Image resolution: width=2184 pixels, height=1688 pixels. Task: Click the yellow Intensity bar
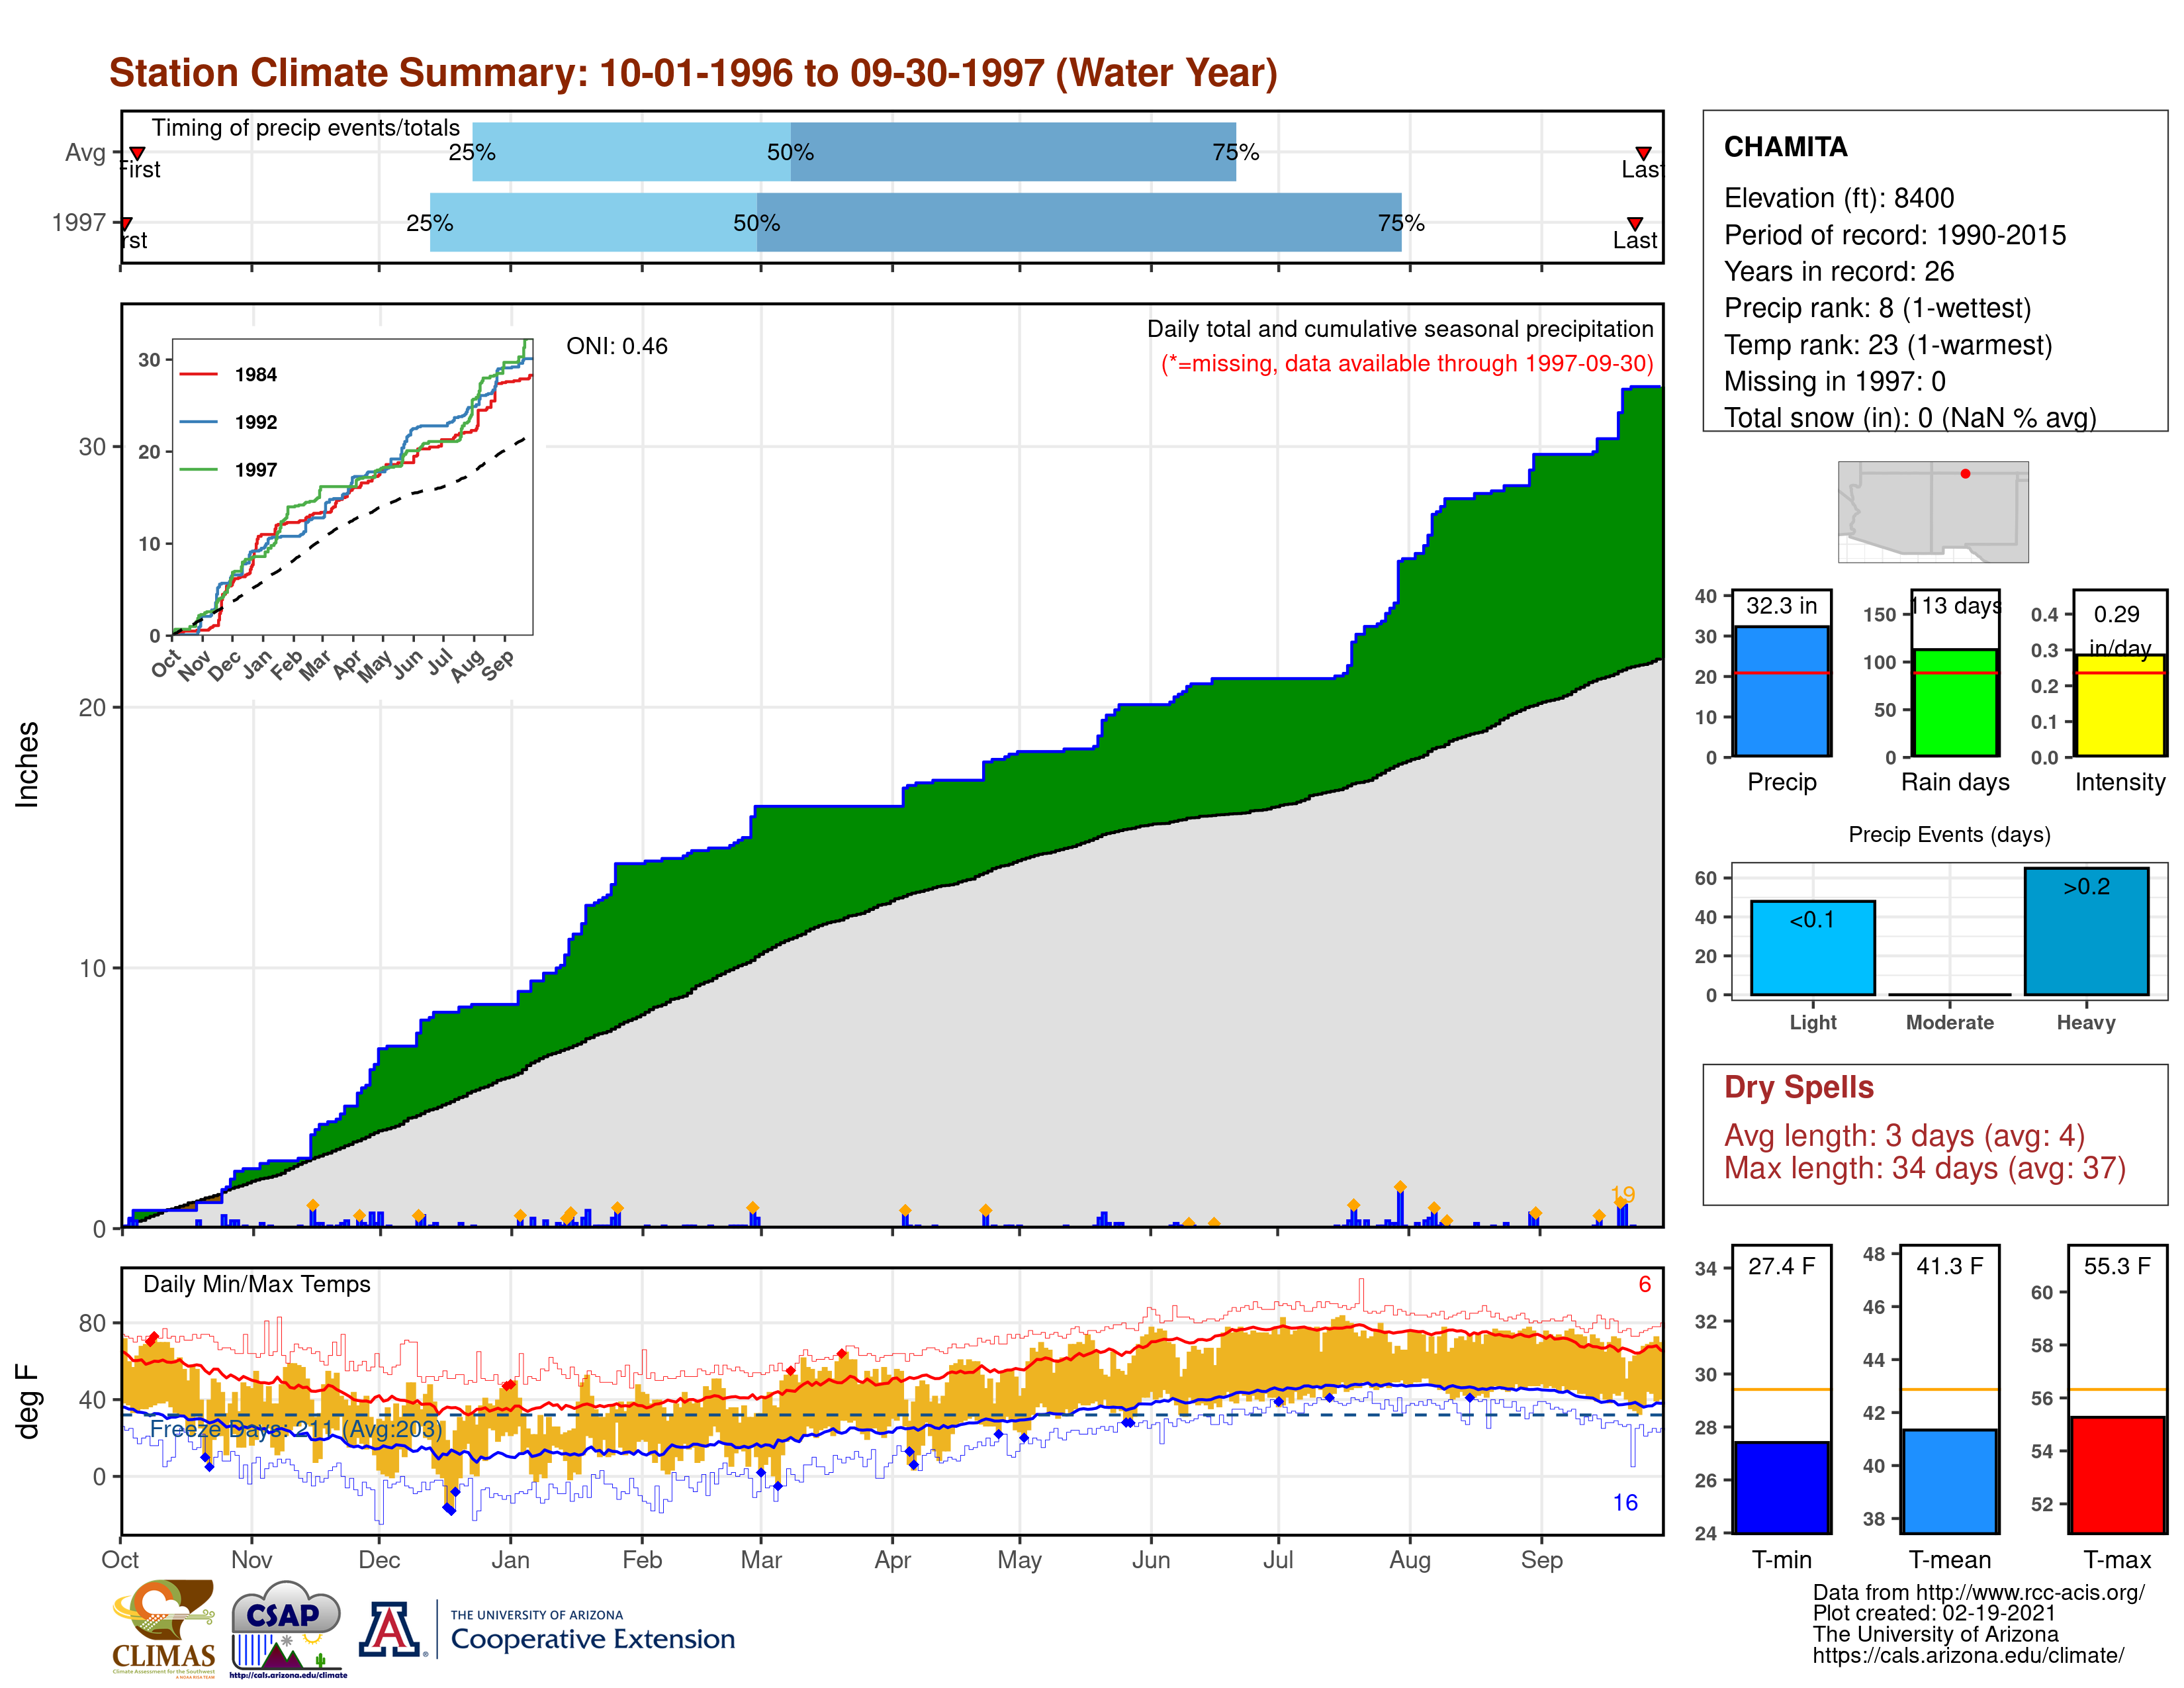click(x=2120, y=705)
